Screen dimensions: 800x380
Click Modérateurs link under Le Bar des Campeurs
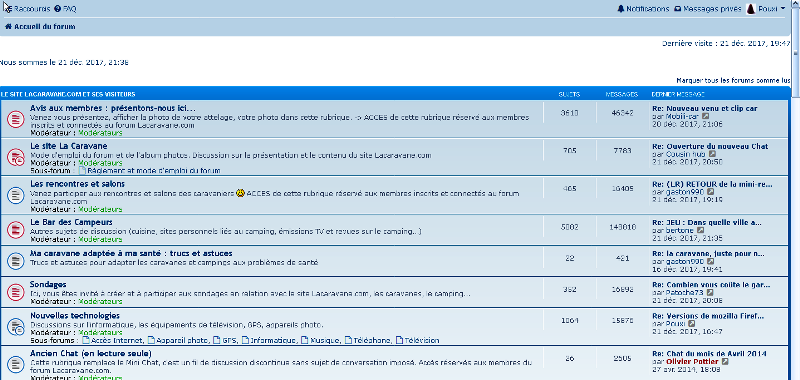100,239
